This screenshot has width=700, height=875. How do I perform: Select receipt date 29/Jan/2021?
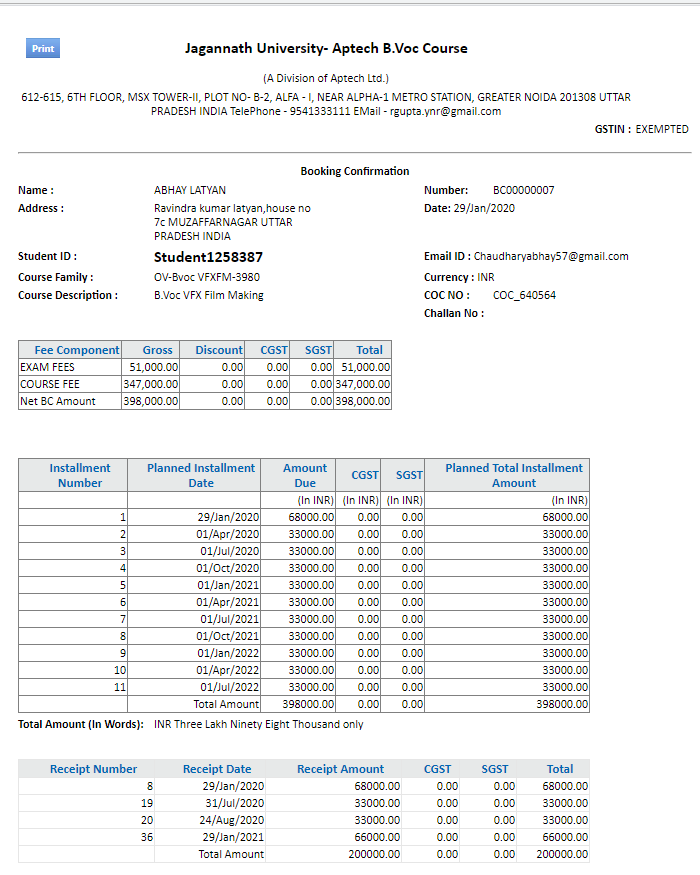click(233, 838)
